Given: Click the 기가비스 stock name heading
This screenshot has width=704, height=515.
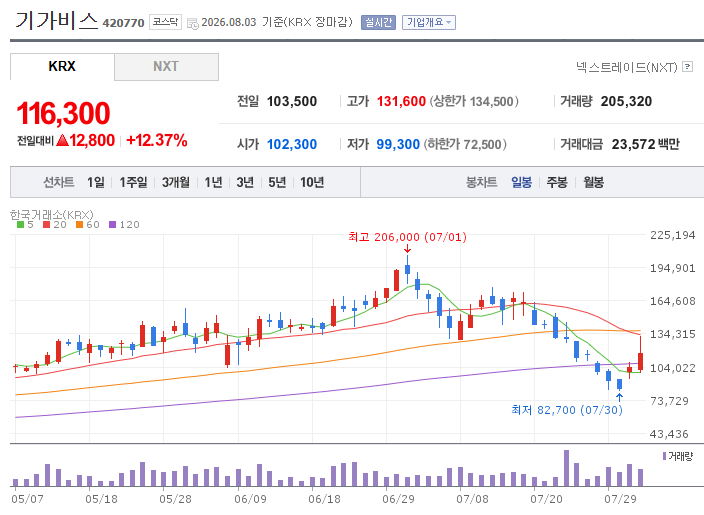Looking at the screenshot, I should coord(57,21).
